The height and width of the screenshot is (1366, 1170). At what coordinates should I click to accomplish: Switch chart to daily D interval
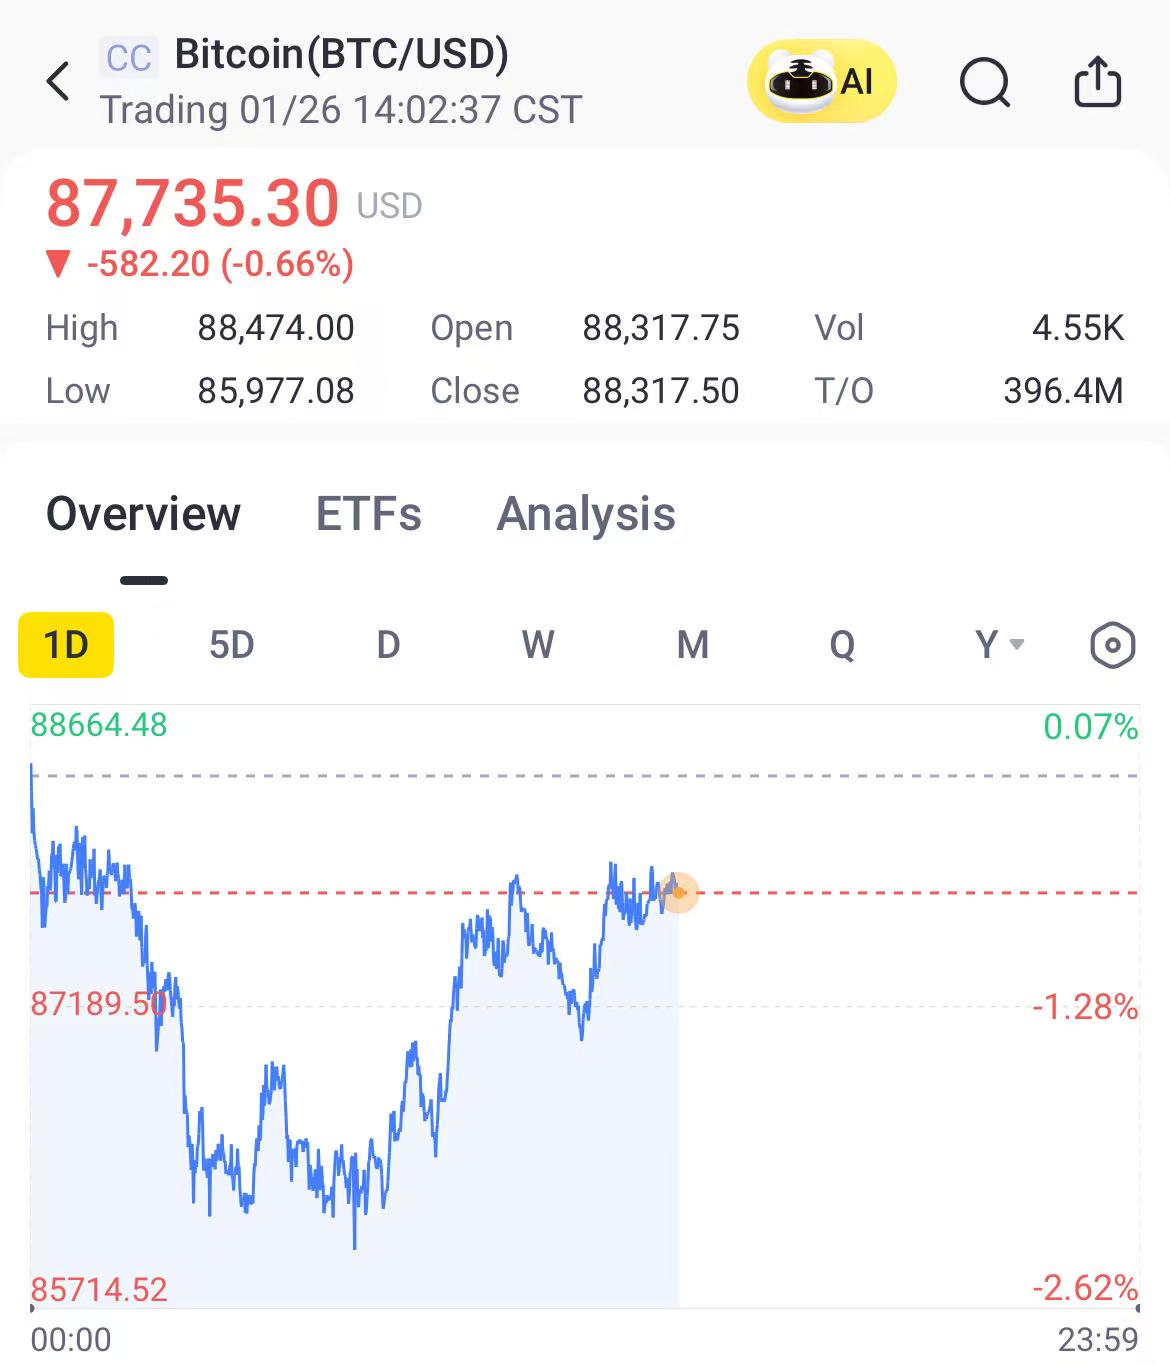[388, 645]
